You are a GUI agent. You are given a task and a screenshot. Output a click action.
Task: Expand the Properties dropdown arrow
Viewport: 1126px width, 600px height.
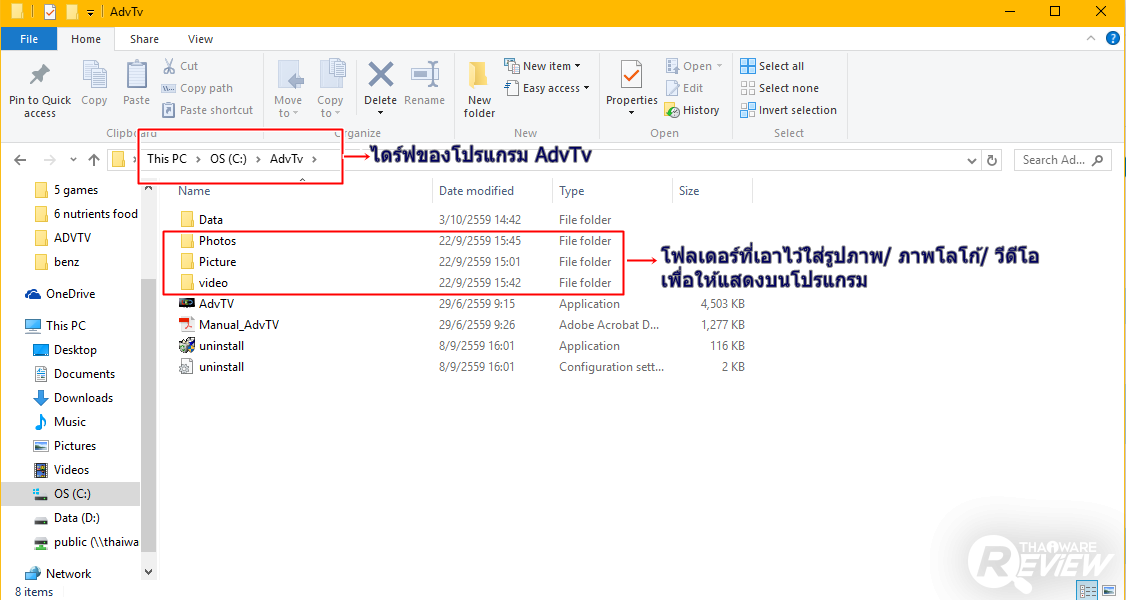(631, 113)
